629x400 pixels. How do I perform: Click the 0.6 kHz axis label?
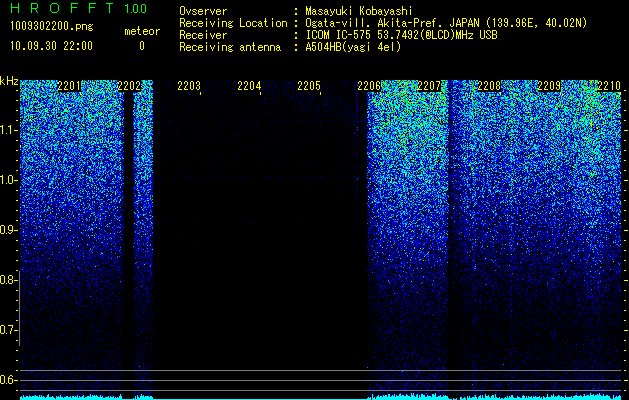[7, 380]
